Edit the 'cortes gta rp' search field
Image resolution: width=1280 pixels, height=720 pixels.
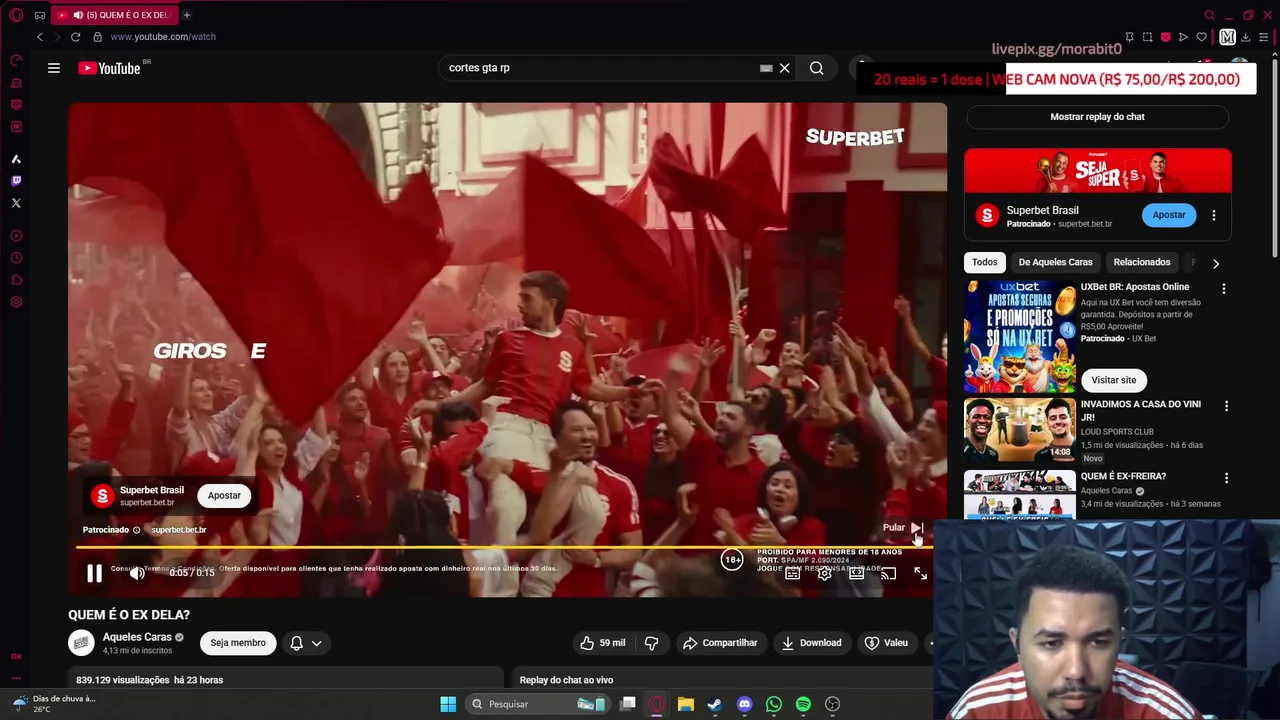pos(600,68)
